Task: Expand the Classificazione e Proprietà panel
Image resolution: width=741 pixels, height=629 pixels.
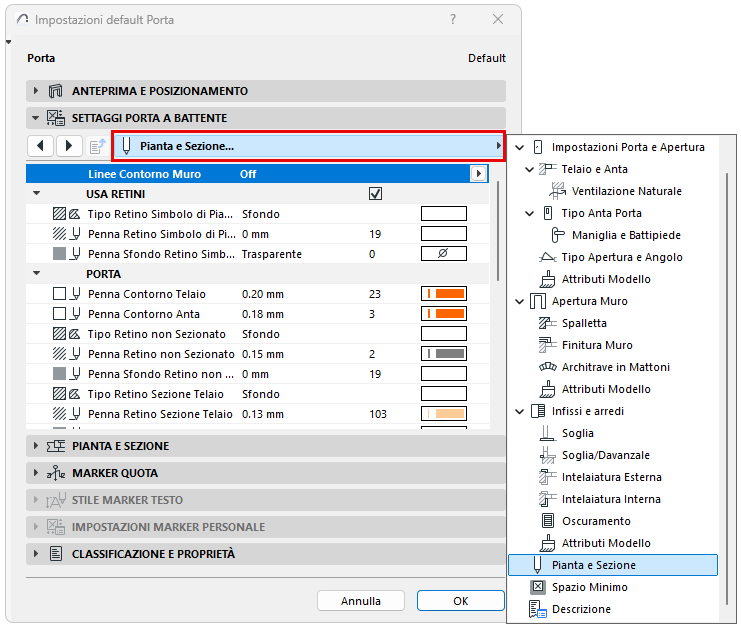Action: [35, 553]
